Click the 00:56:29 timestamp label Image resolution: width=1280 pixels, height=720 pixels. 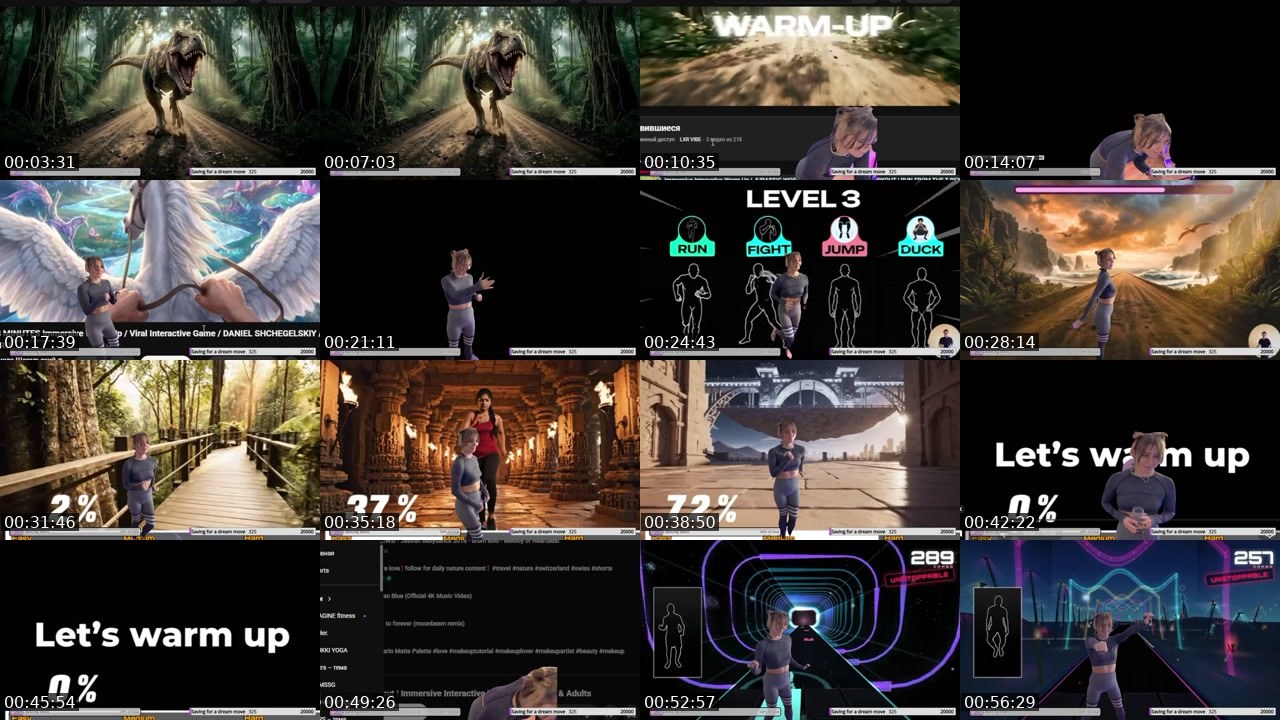999,702
